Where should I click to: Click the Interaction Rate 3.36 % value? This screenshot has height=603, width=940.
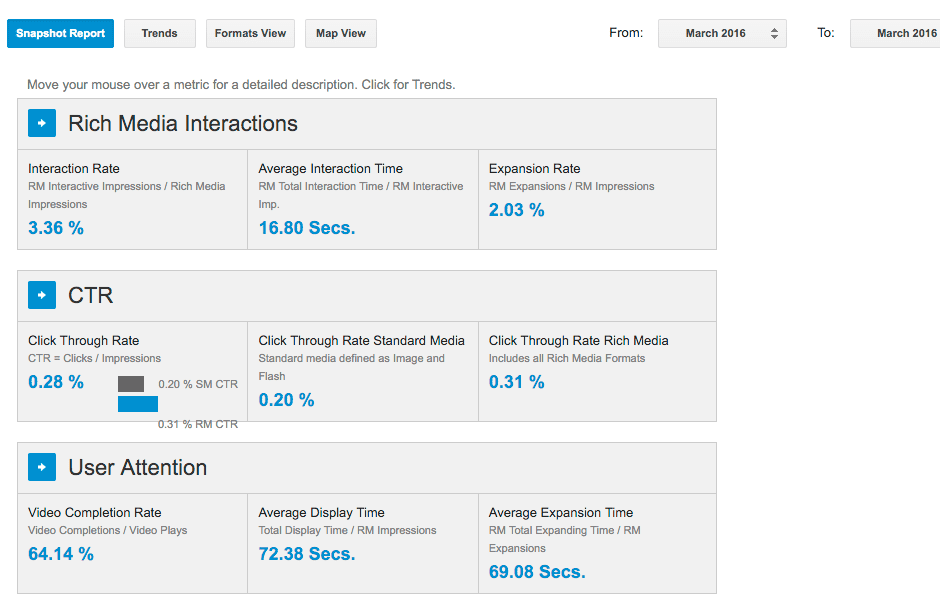tap(56, 228)
